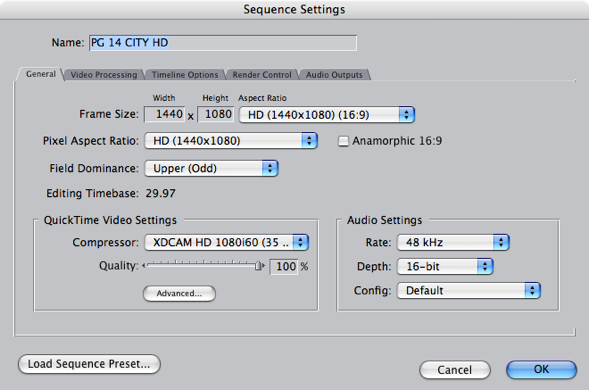589x390 pixels.
Task: Open the Aspect Ratio dropdown
Action: click(x=327, y=115)
